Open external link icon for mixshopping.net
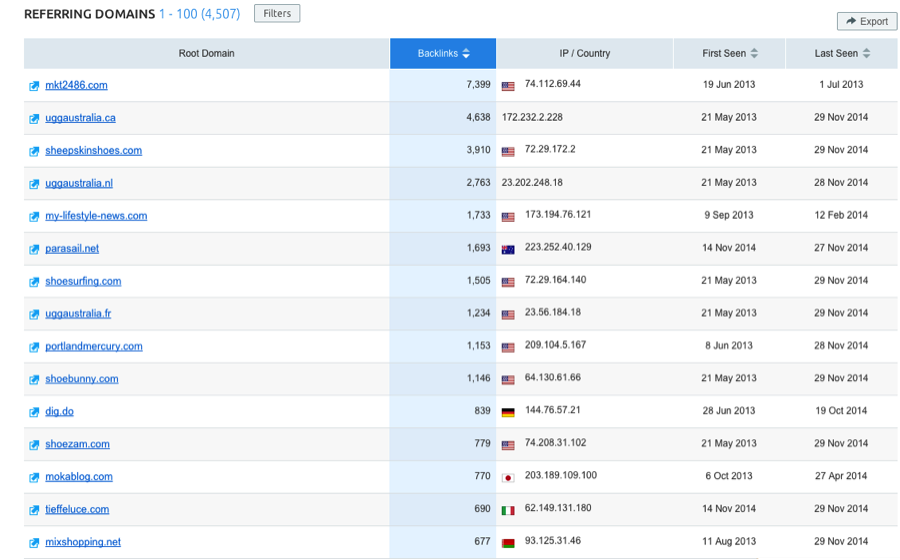The height and width of the screenshot is (560, 900). click(34, 543)
